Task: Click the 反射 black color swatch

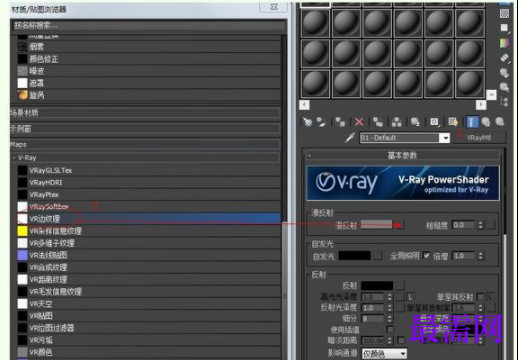Action: click(377, 285)
